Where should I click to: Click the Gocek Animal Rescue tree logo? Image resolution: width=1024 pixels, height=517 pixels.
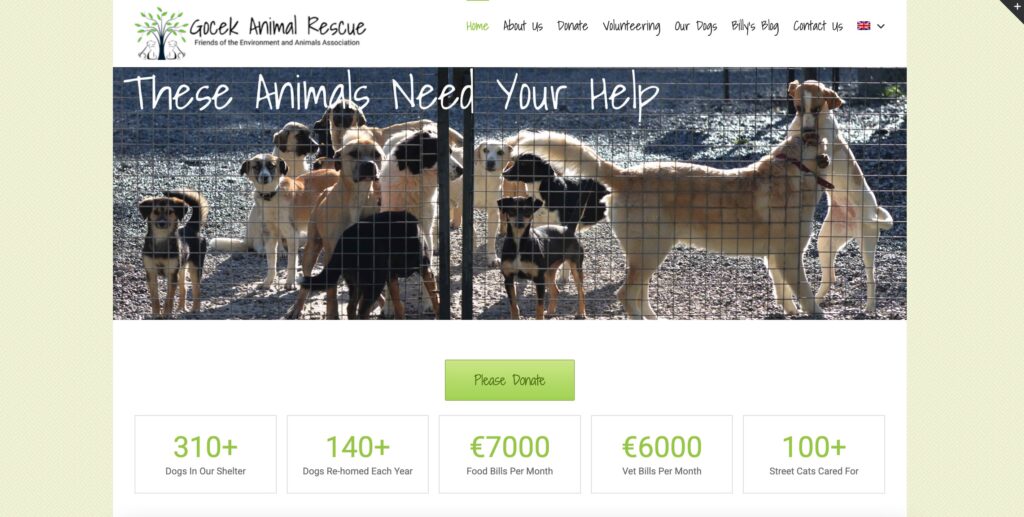161,33
